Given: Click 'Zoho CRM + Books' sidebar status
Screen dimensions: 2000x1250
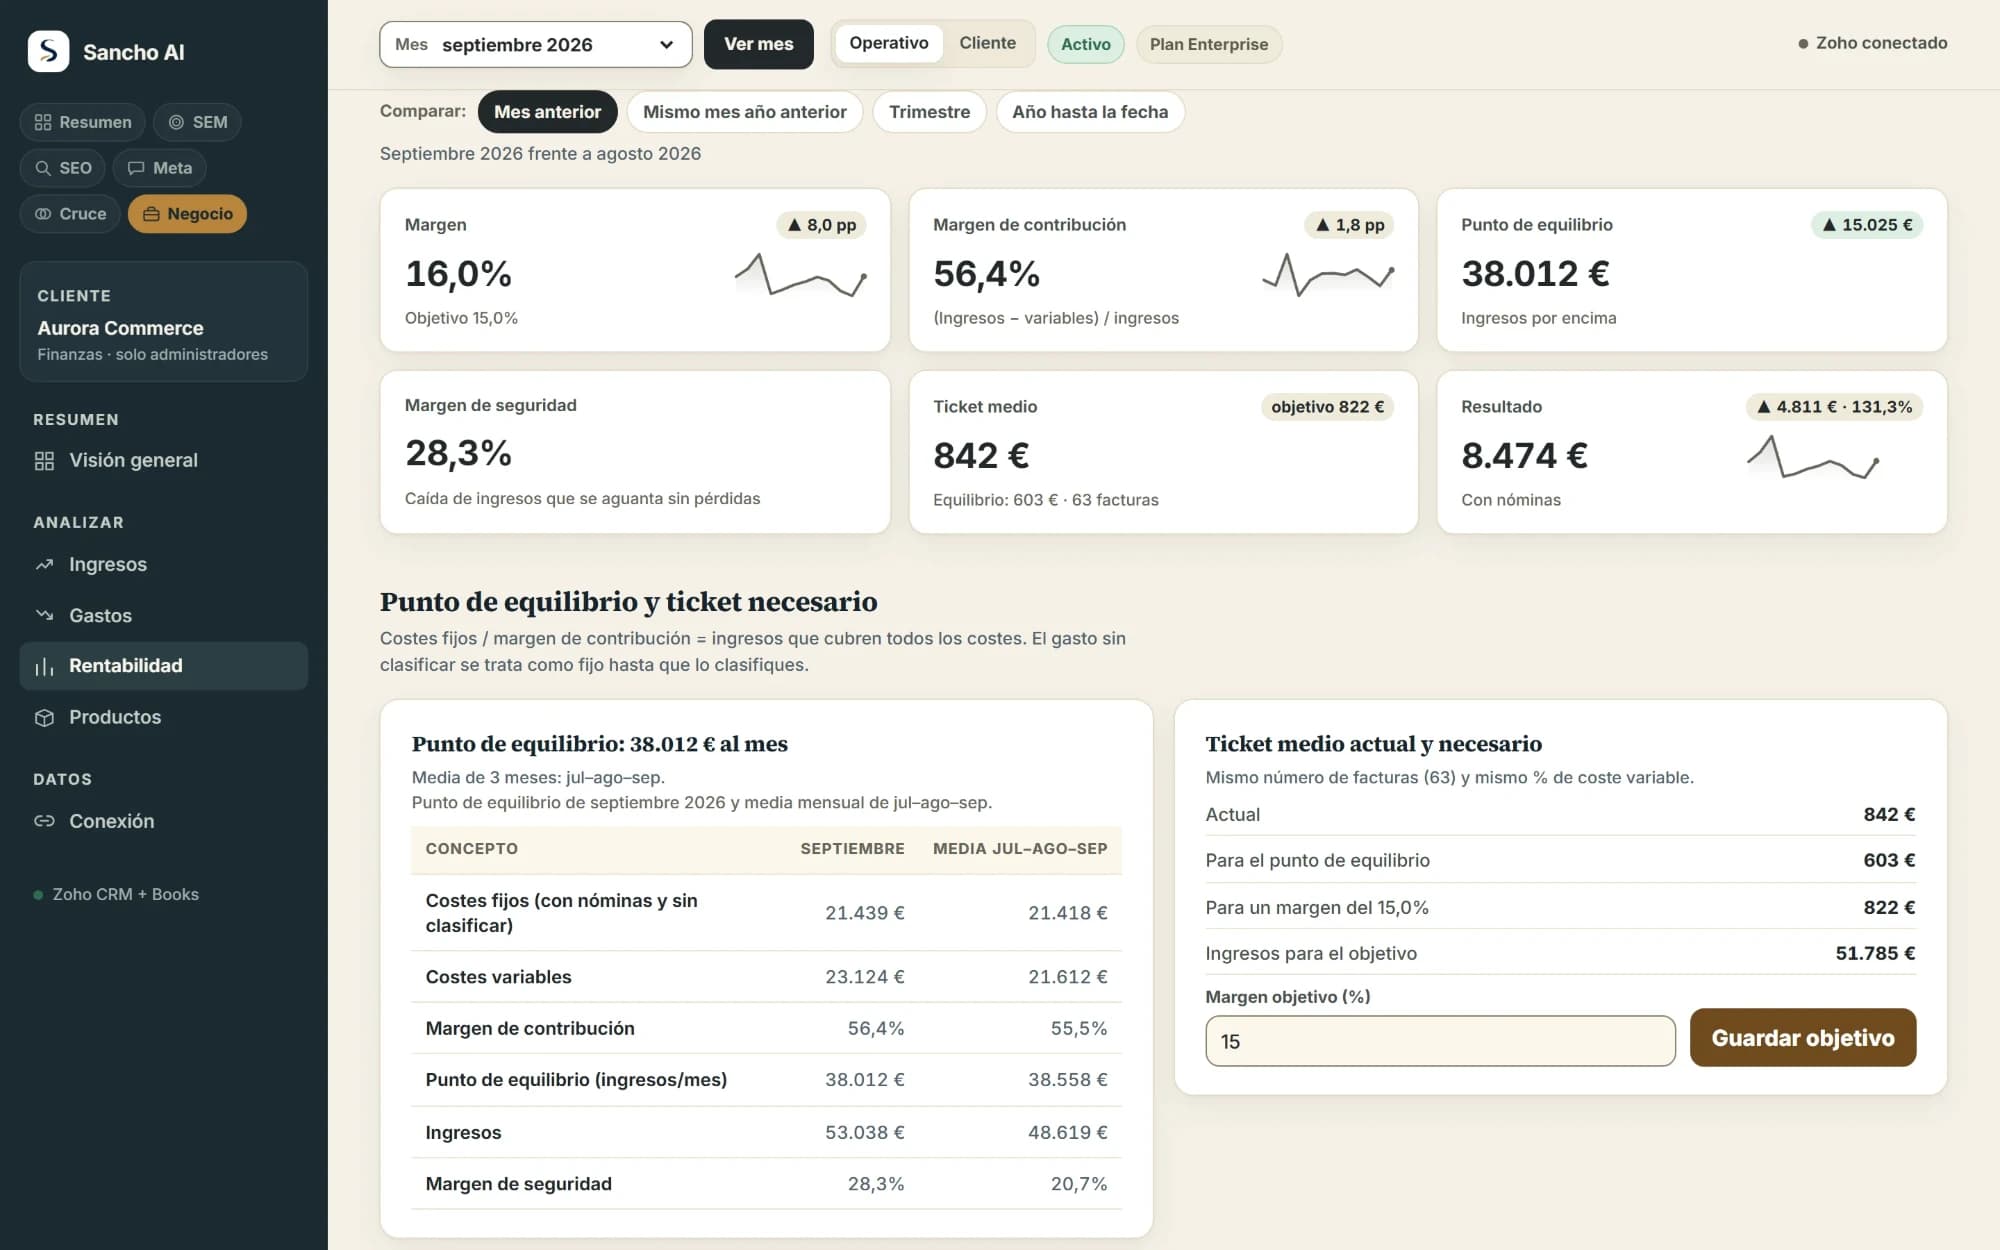Looking at the screenshot, I should (116, 895).
